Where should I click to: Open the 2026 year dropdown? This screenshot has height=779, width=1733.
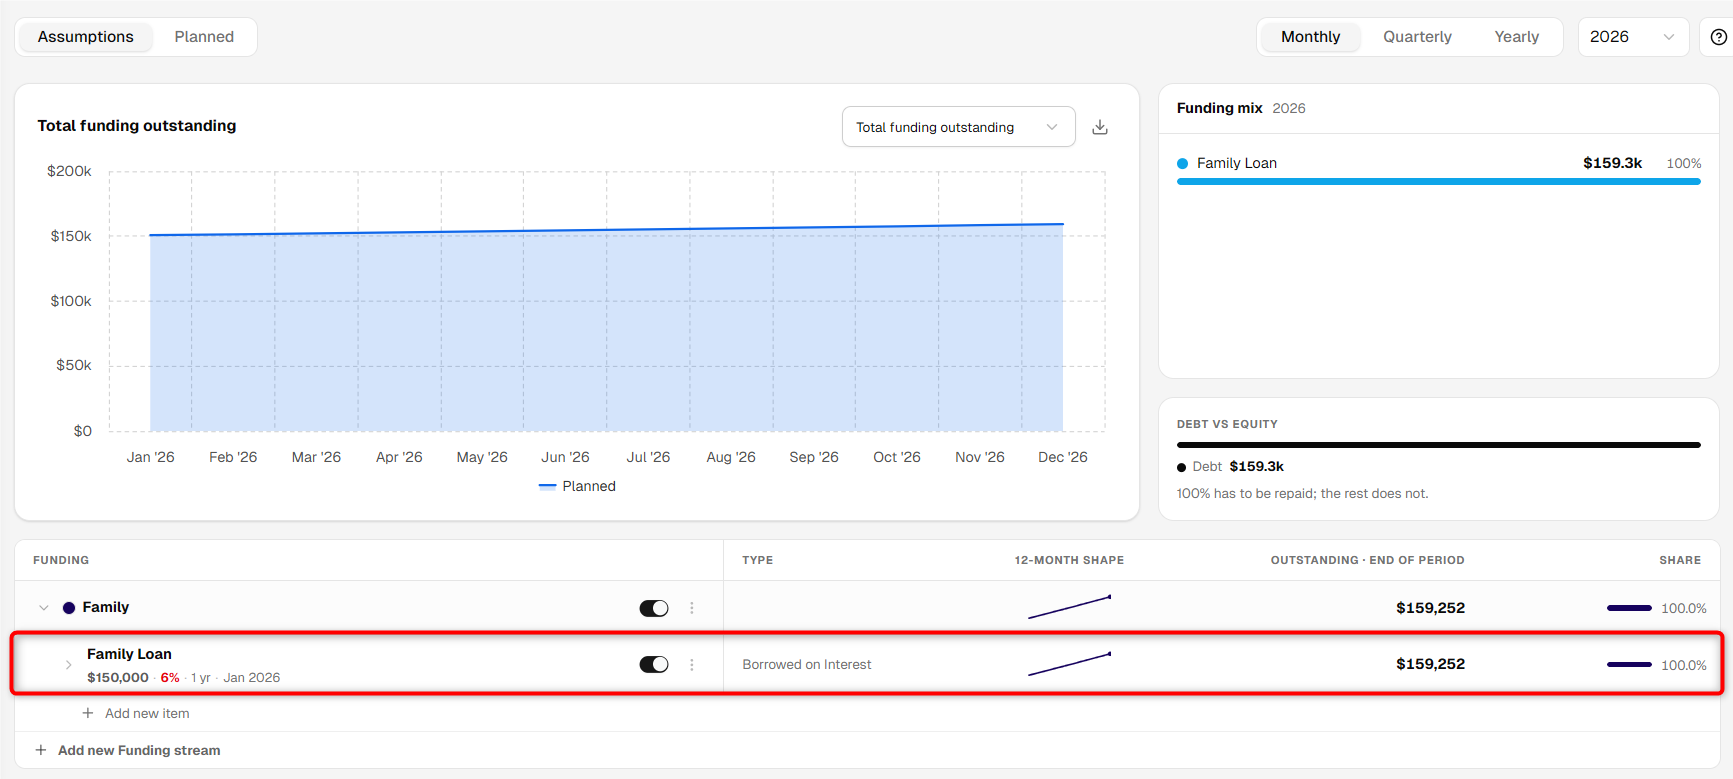point(1633,37)
